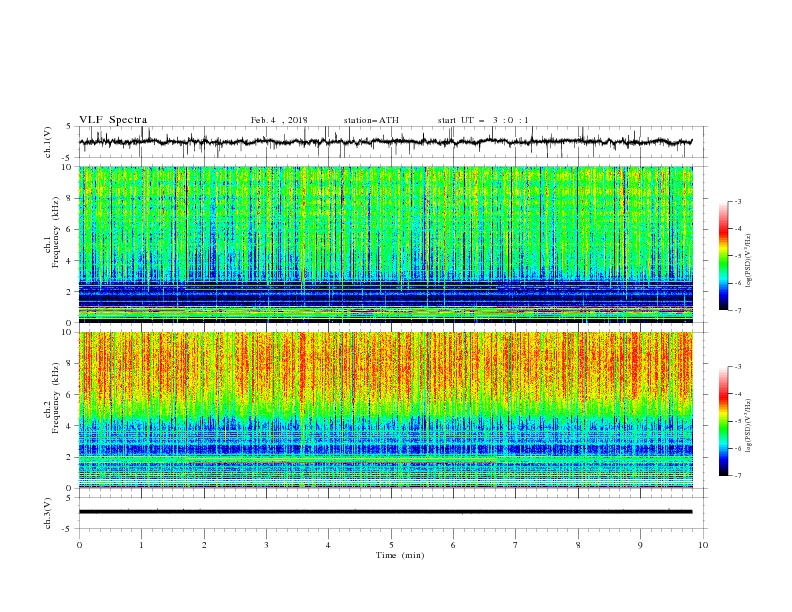Screen dimensions: 792x612
Task: Click the ch.1 "Frequency (kHz)" axis label
Action: pos(56,231)
